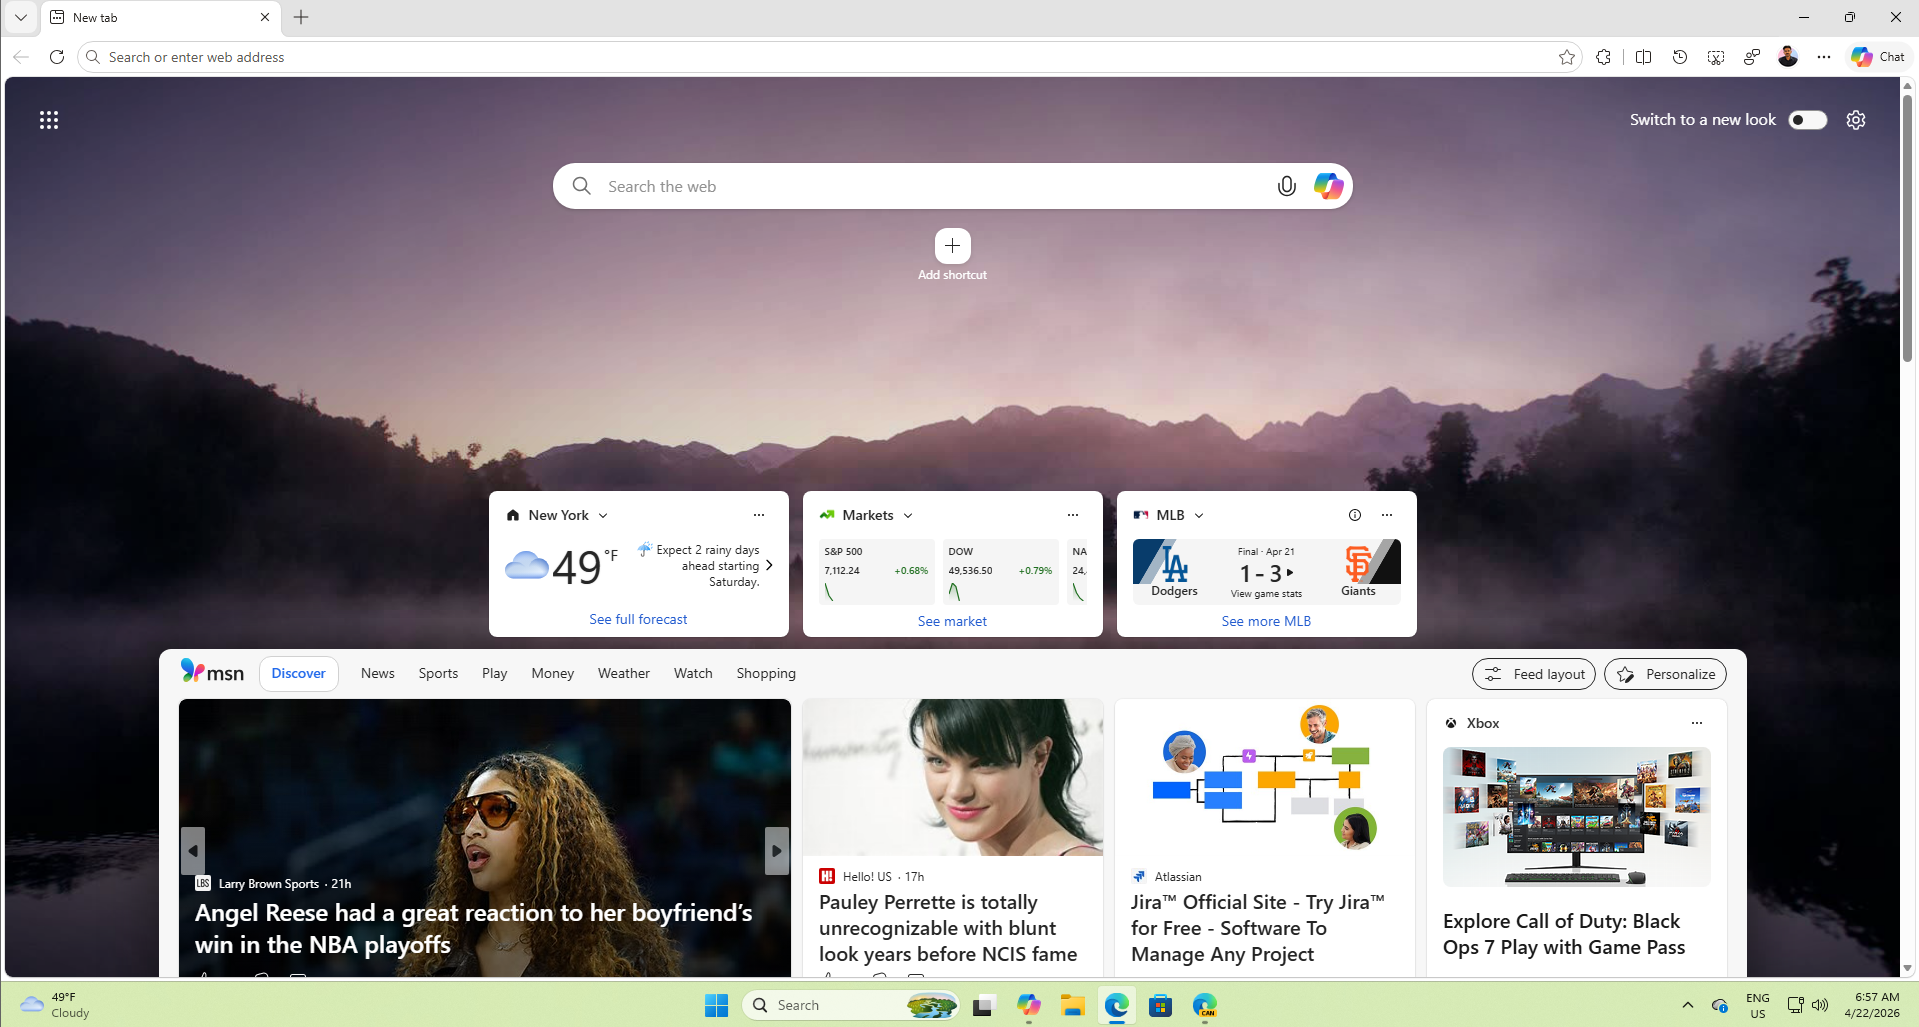Click inside the Search the web field
Viewport: 1919px width, 1027px height.
click(900, 186)
